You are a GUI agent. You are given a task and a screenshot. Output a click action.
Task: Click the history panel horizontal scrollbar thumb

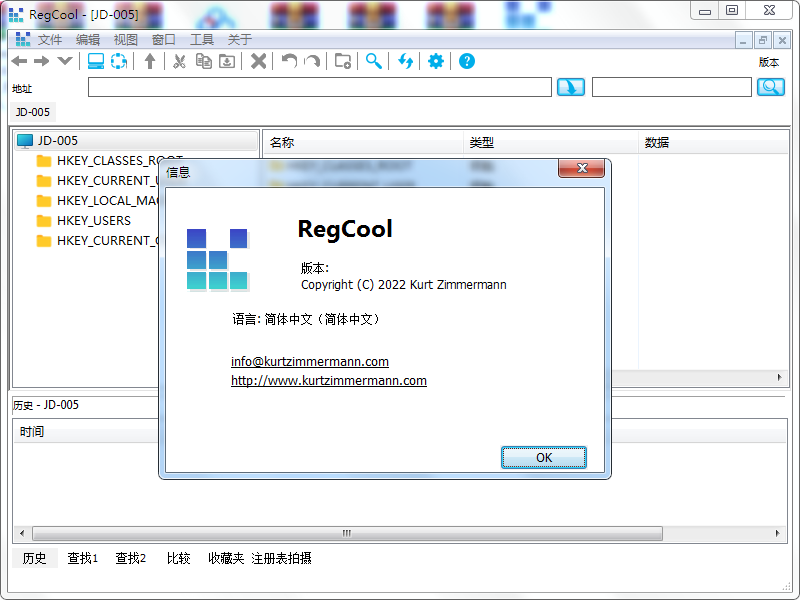347,534
